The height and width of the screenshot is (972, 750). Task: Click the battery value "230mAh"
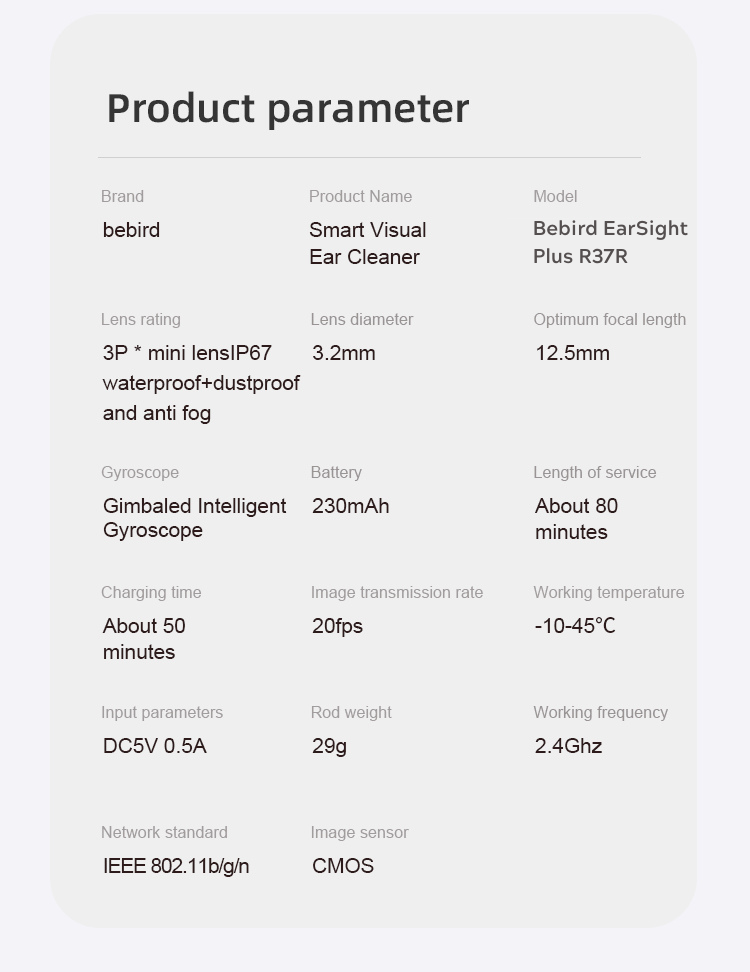point(350,506)
